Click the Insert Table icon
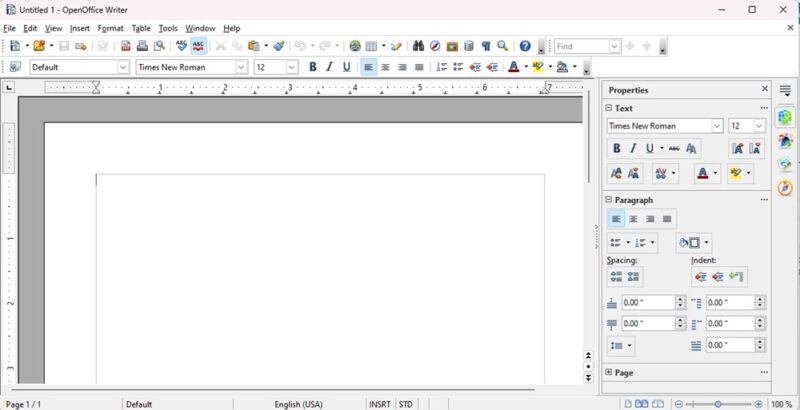Image resolution: width=800 pixels, height=410 pixels. [x=371, y=46]
